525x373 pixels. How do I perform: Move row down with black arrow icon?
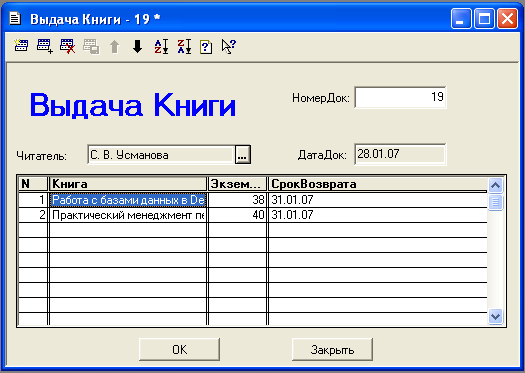tap(138, 46)
